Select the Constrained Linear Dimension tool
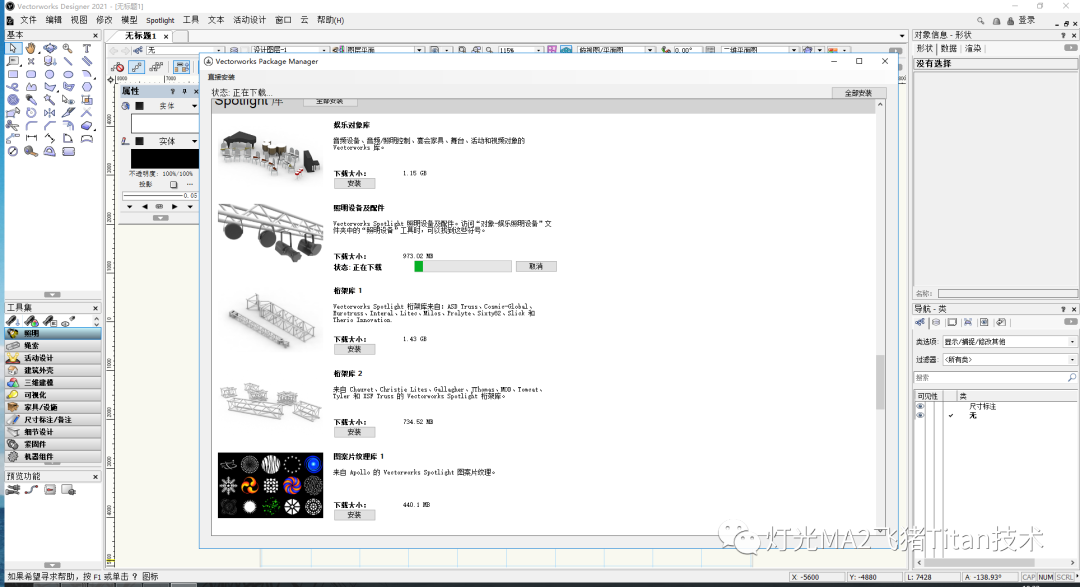The height and width of the screenshot is (587, 1080). (31, 138)
